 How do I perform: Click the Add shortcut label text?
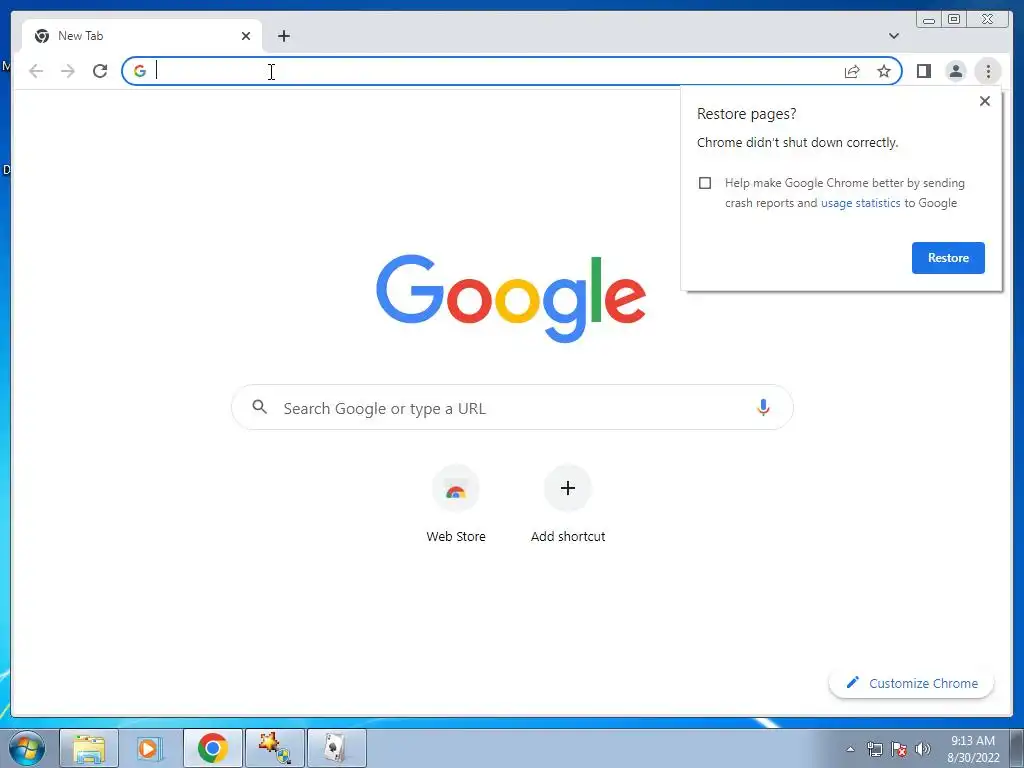coord(568,537)
